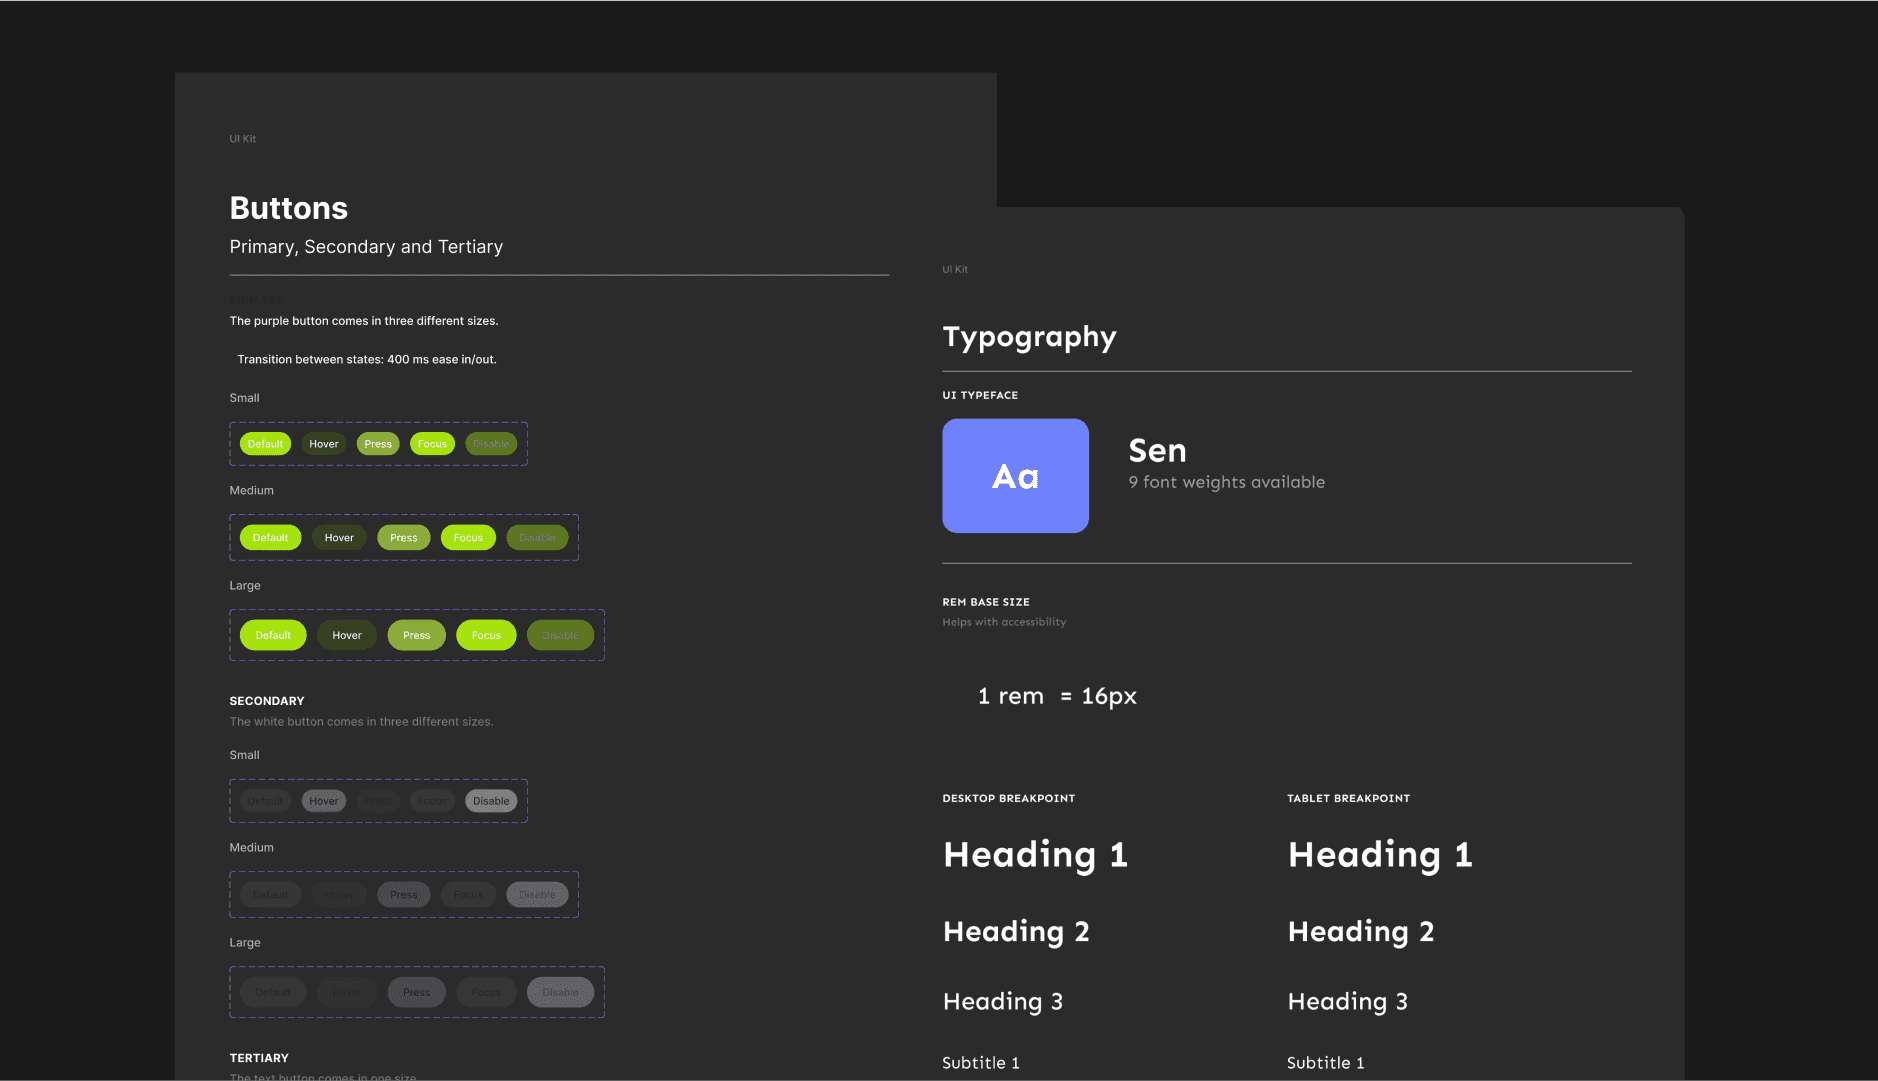1878x1081 pixels.
Task: Click 'Heading 3' under Desktop Breakpoint
Action: 1003,1002
